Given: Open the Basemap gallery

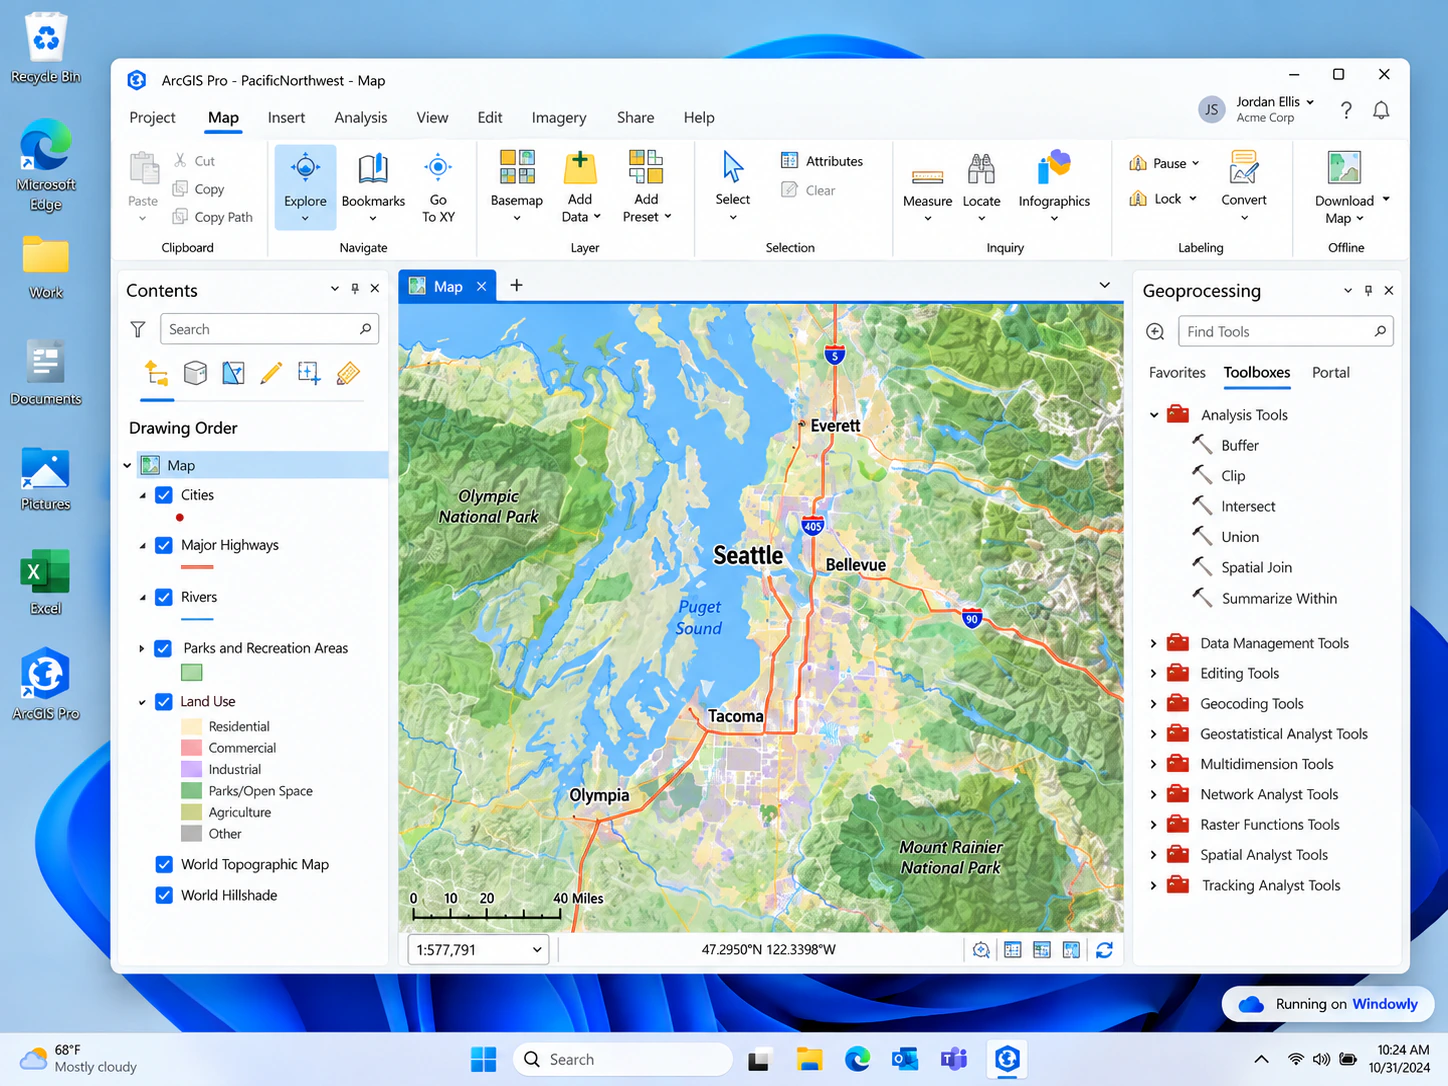Looking at the screenshot, I should pos(516,187).
